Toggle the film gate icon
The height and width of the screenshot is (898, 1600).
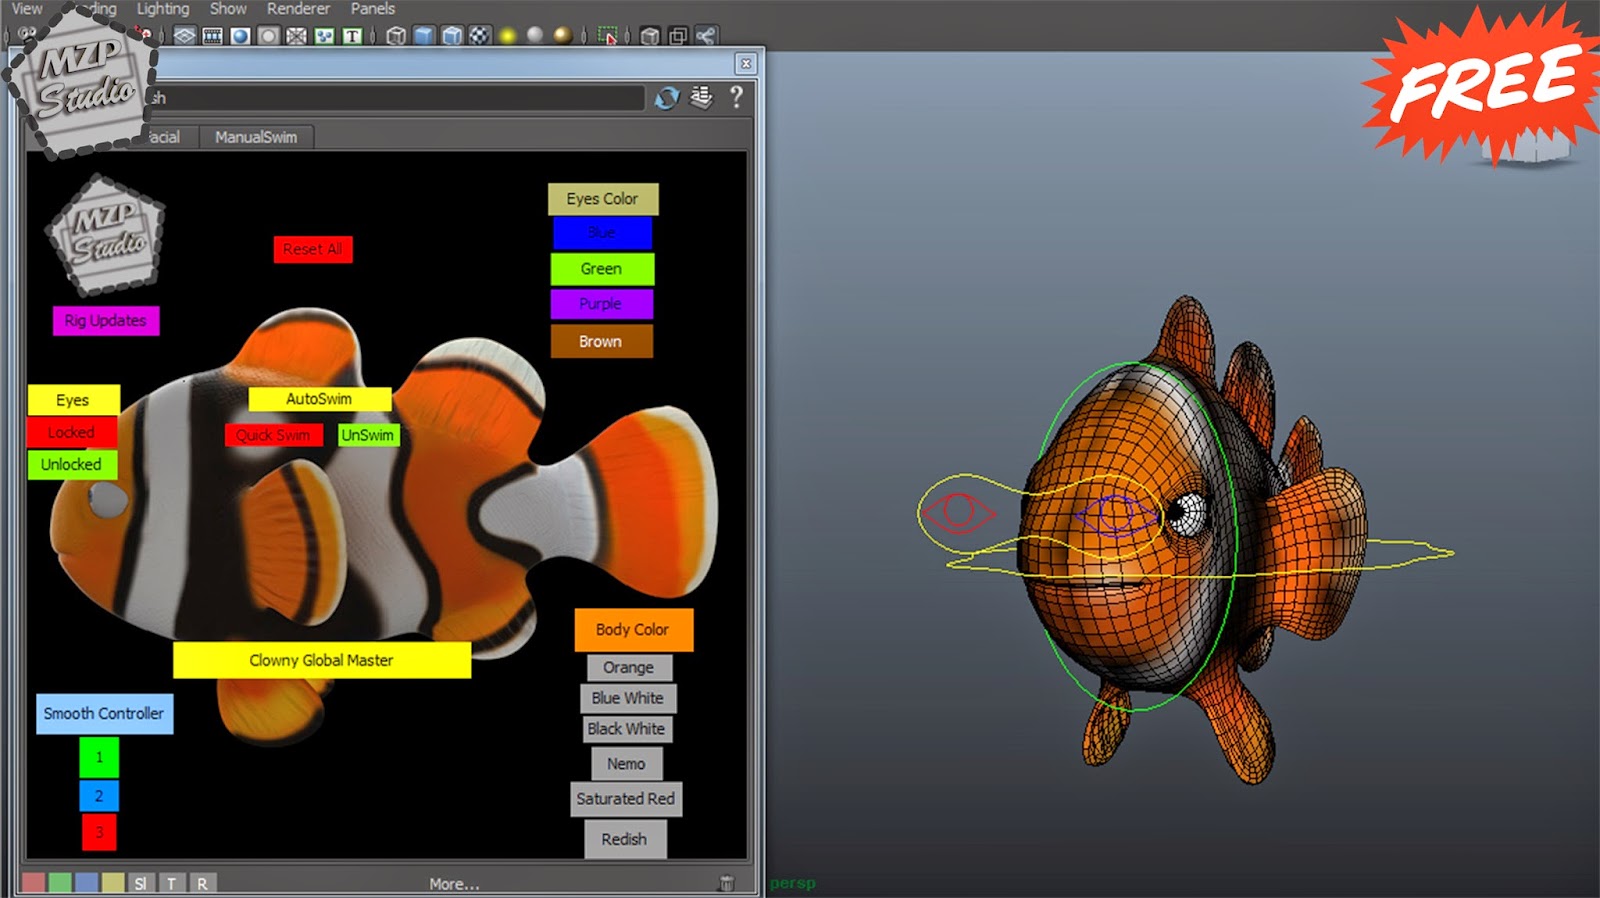coord(212,36)
